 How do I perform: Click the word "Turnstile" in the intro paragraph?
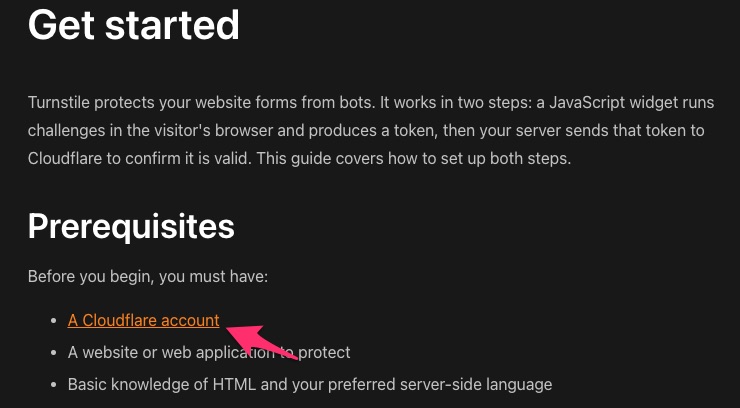tap(59, 103)
